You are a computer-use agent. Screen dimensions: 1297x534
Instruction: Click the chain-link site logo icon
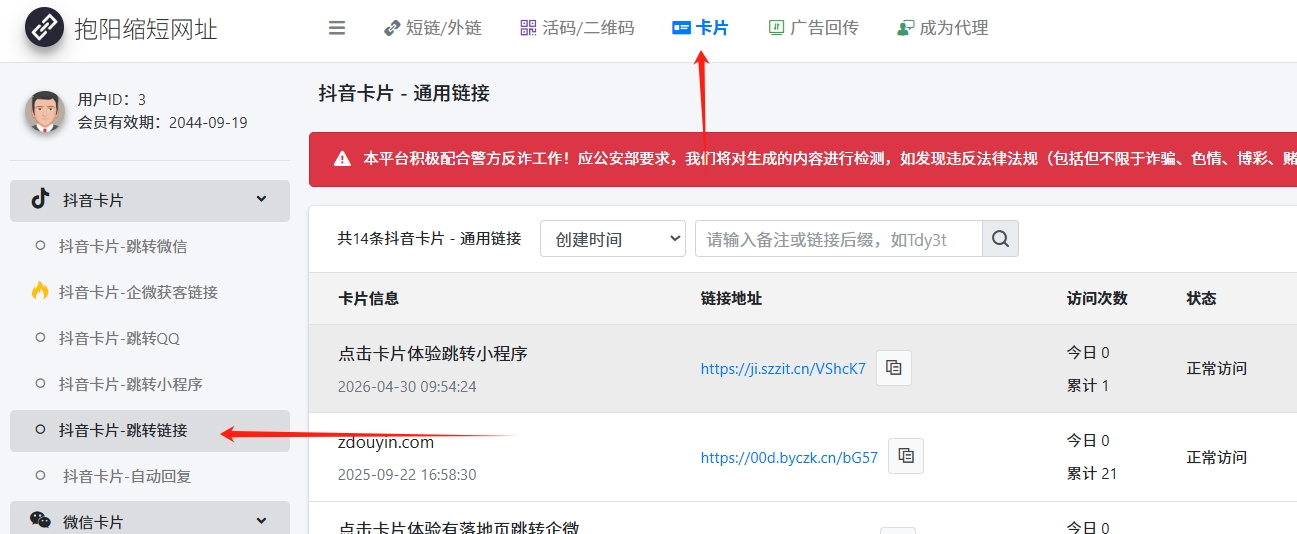(43, 29)
